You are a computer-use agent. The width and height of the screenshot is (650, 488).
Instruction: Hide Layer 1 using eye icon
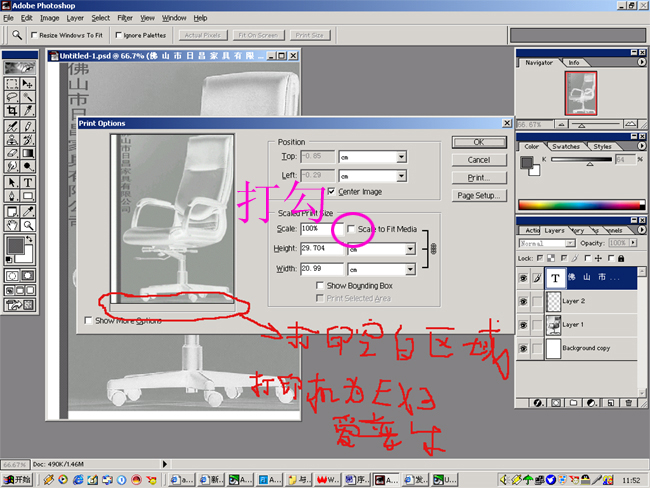pyautogui.click(x=524, y=325)
